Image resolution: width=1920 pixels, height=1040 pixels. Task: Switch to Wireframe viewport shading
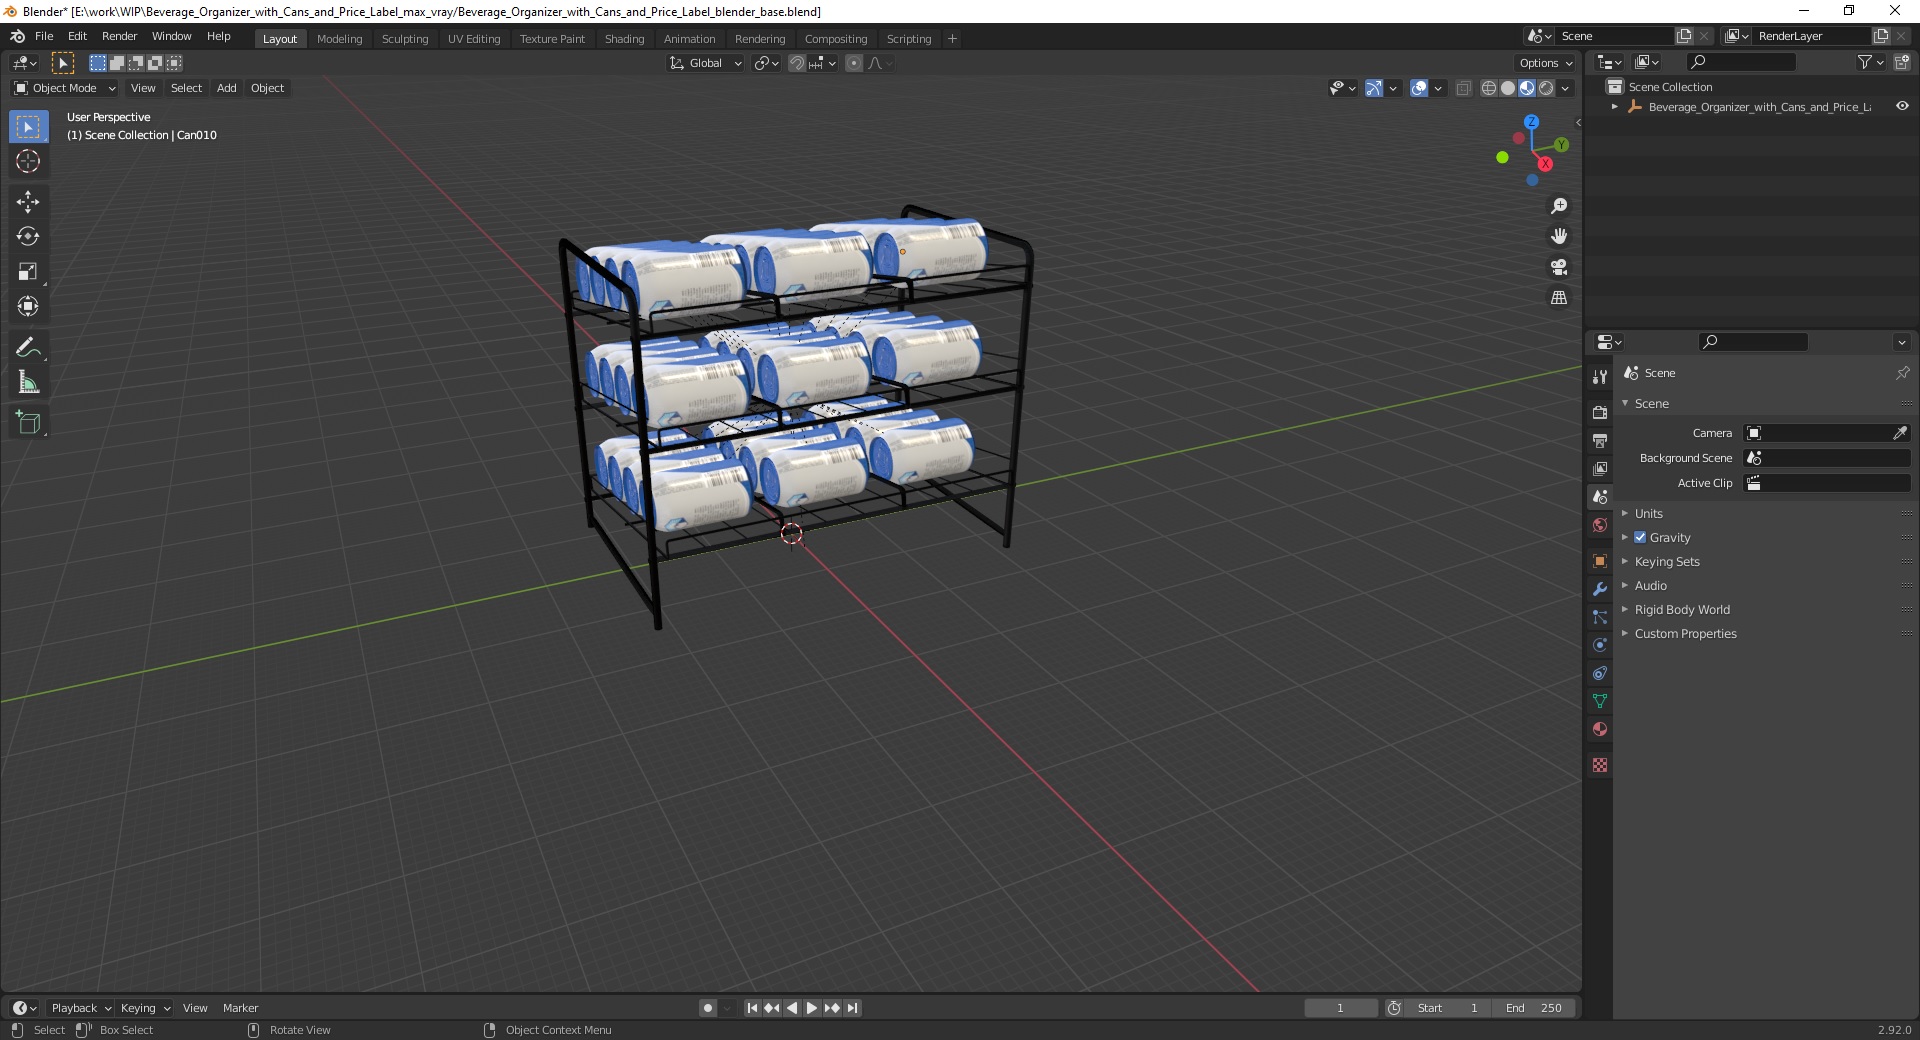(1489, 88)
